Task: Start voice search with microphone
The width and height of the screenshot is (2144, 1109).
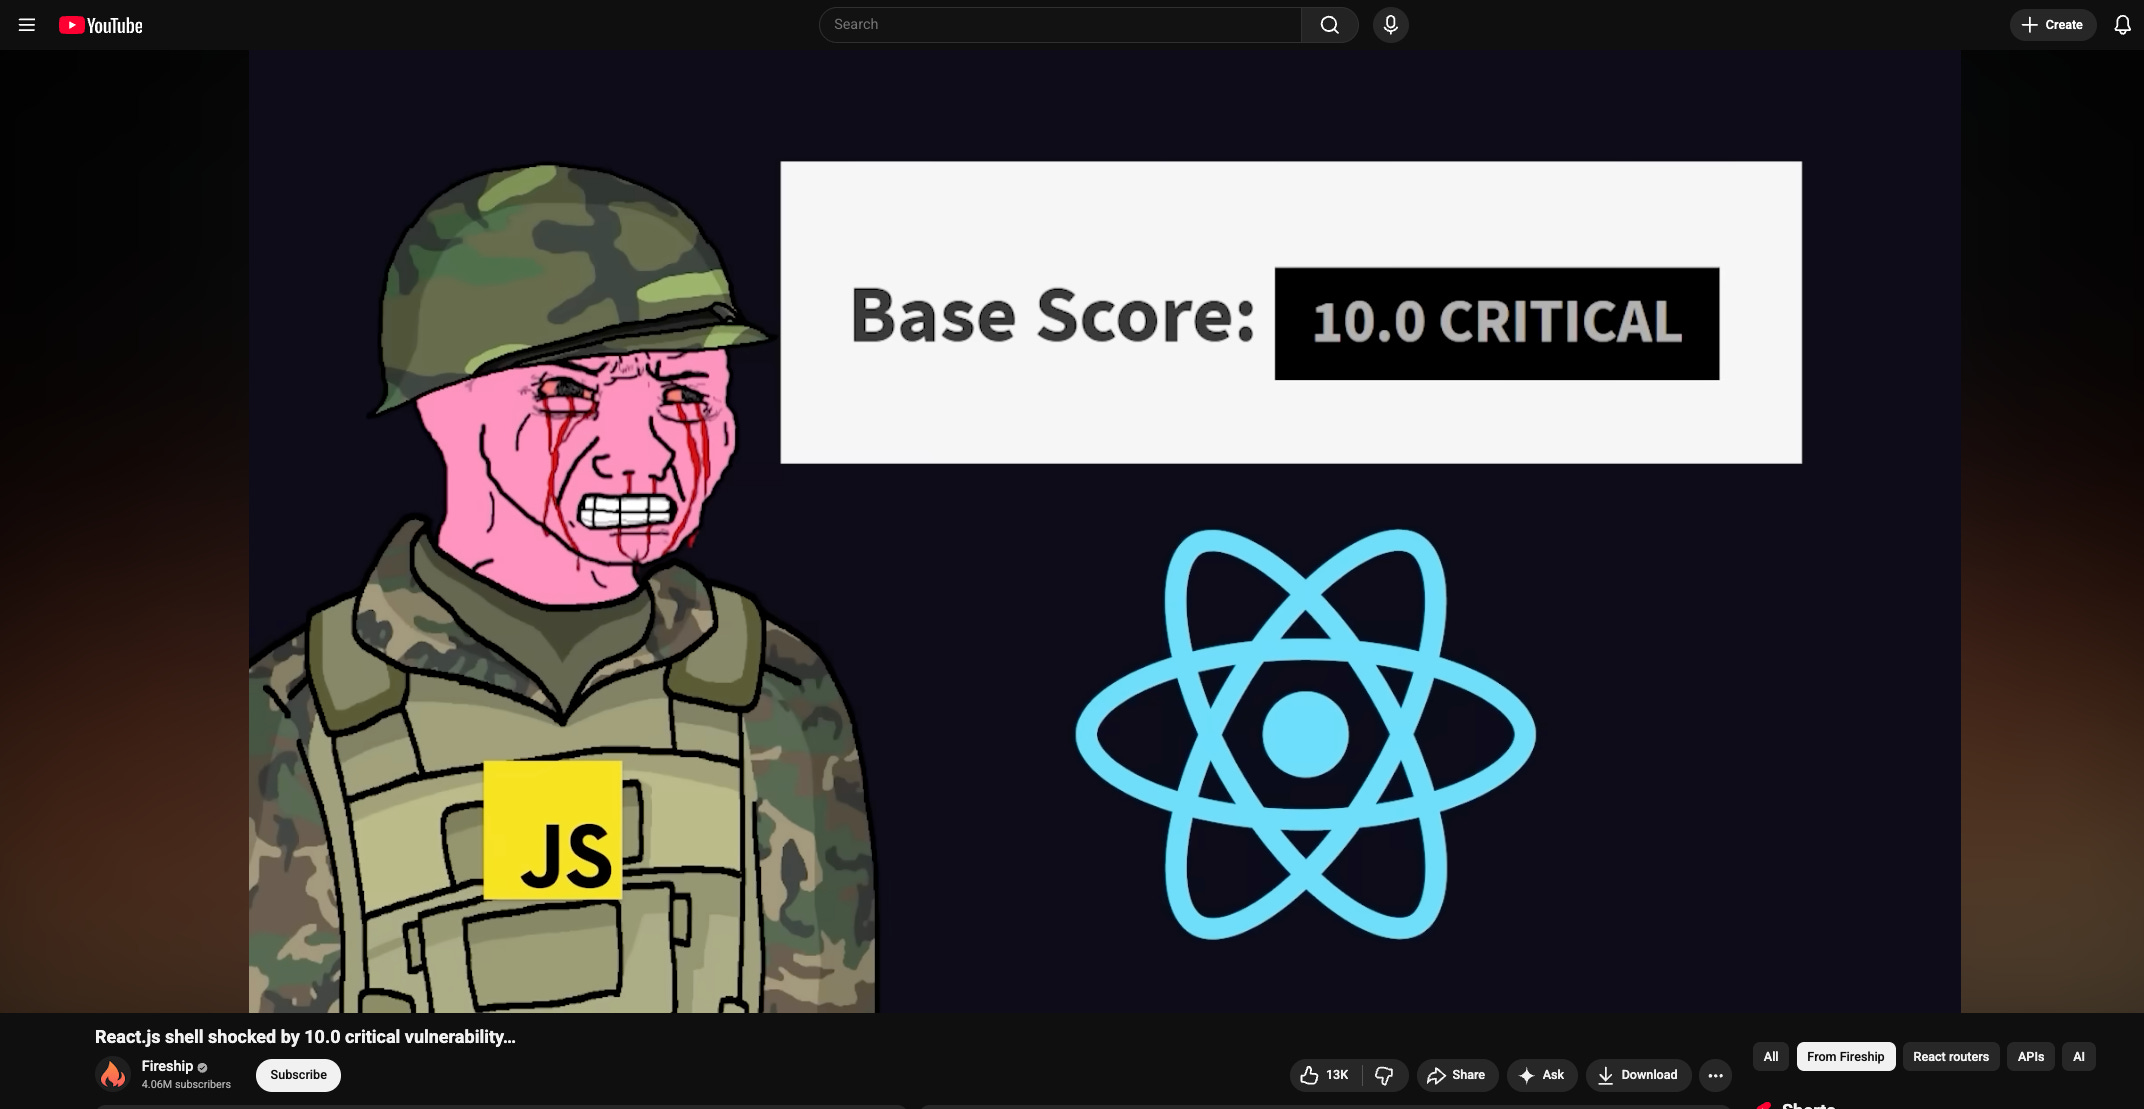Action: click(1390, 25)
